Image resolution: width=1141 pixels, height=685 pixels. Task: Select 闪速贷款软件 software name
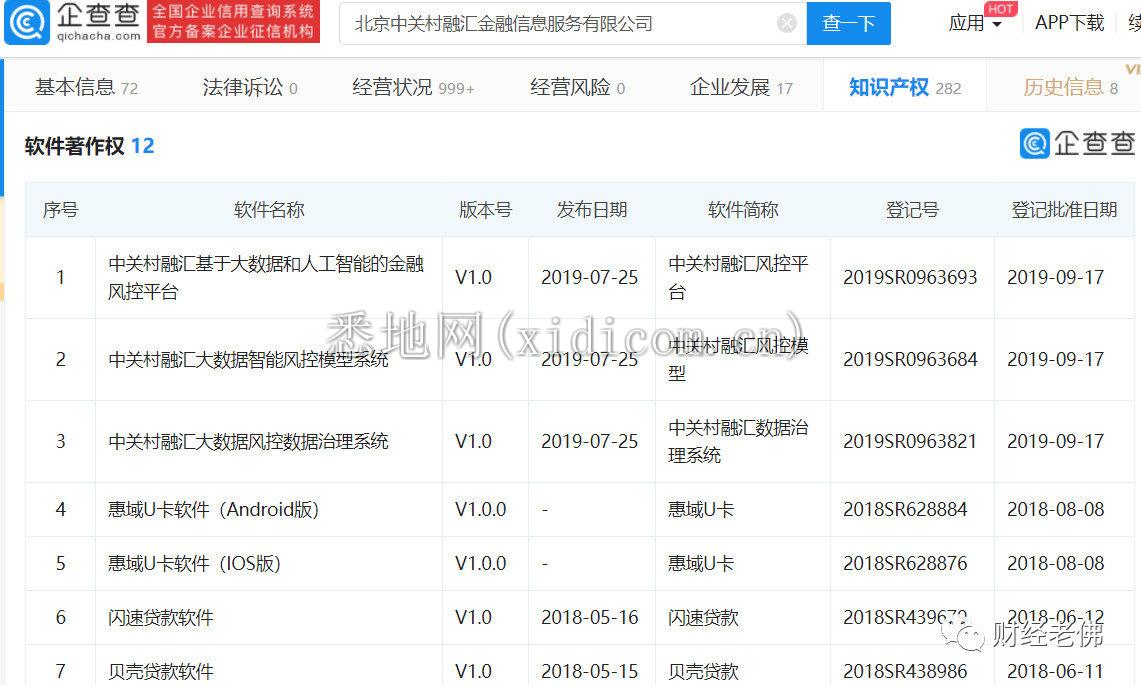click(161, 617)
